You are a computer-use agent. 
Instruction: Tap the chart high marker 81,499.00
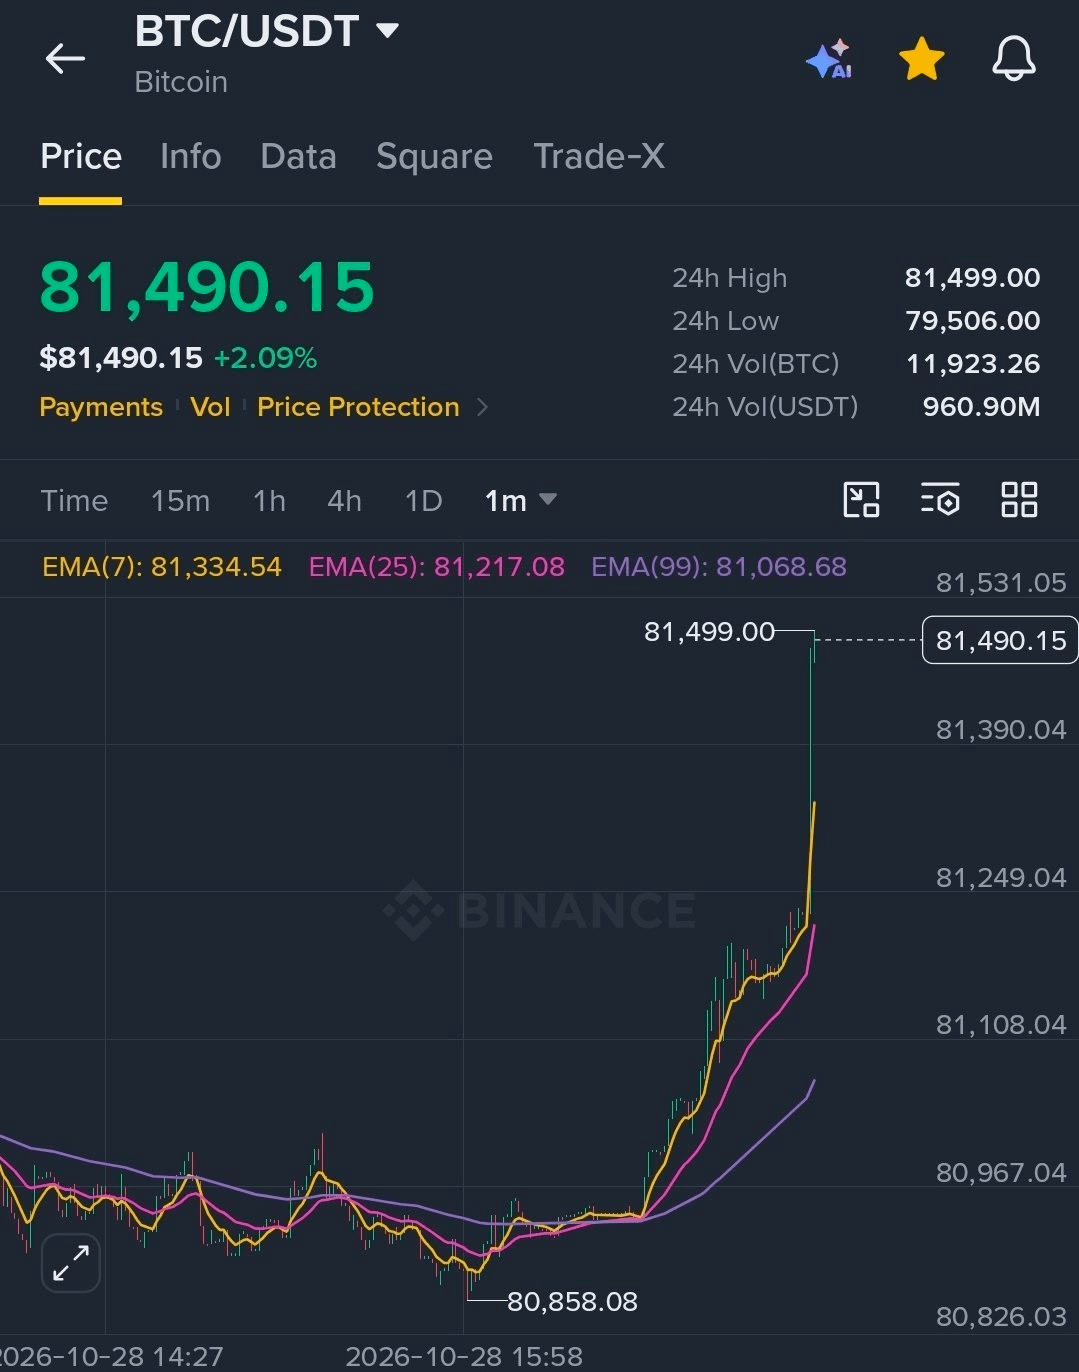pyautogui.click(x=709, y=632)
